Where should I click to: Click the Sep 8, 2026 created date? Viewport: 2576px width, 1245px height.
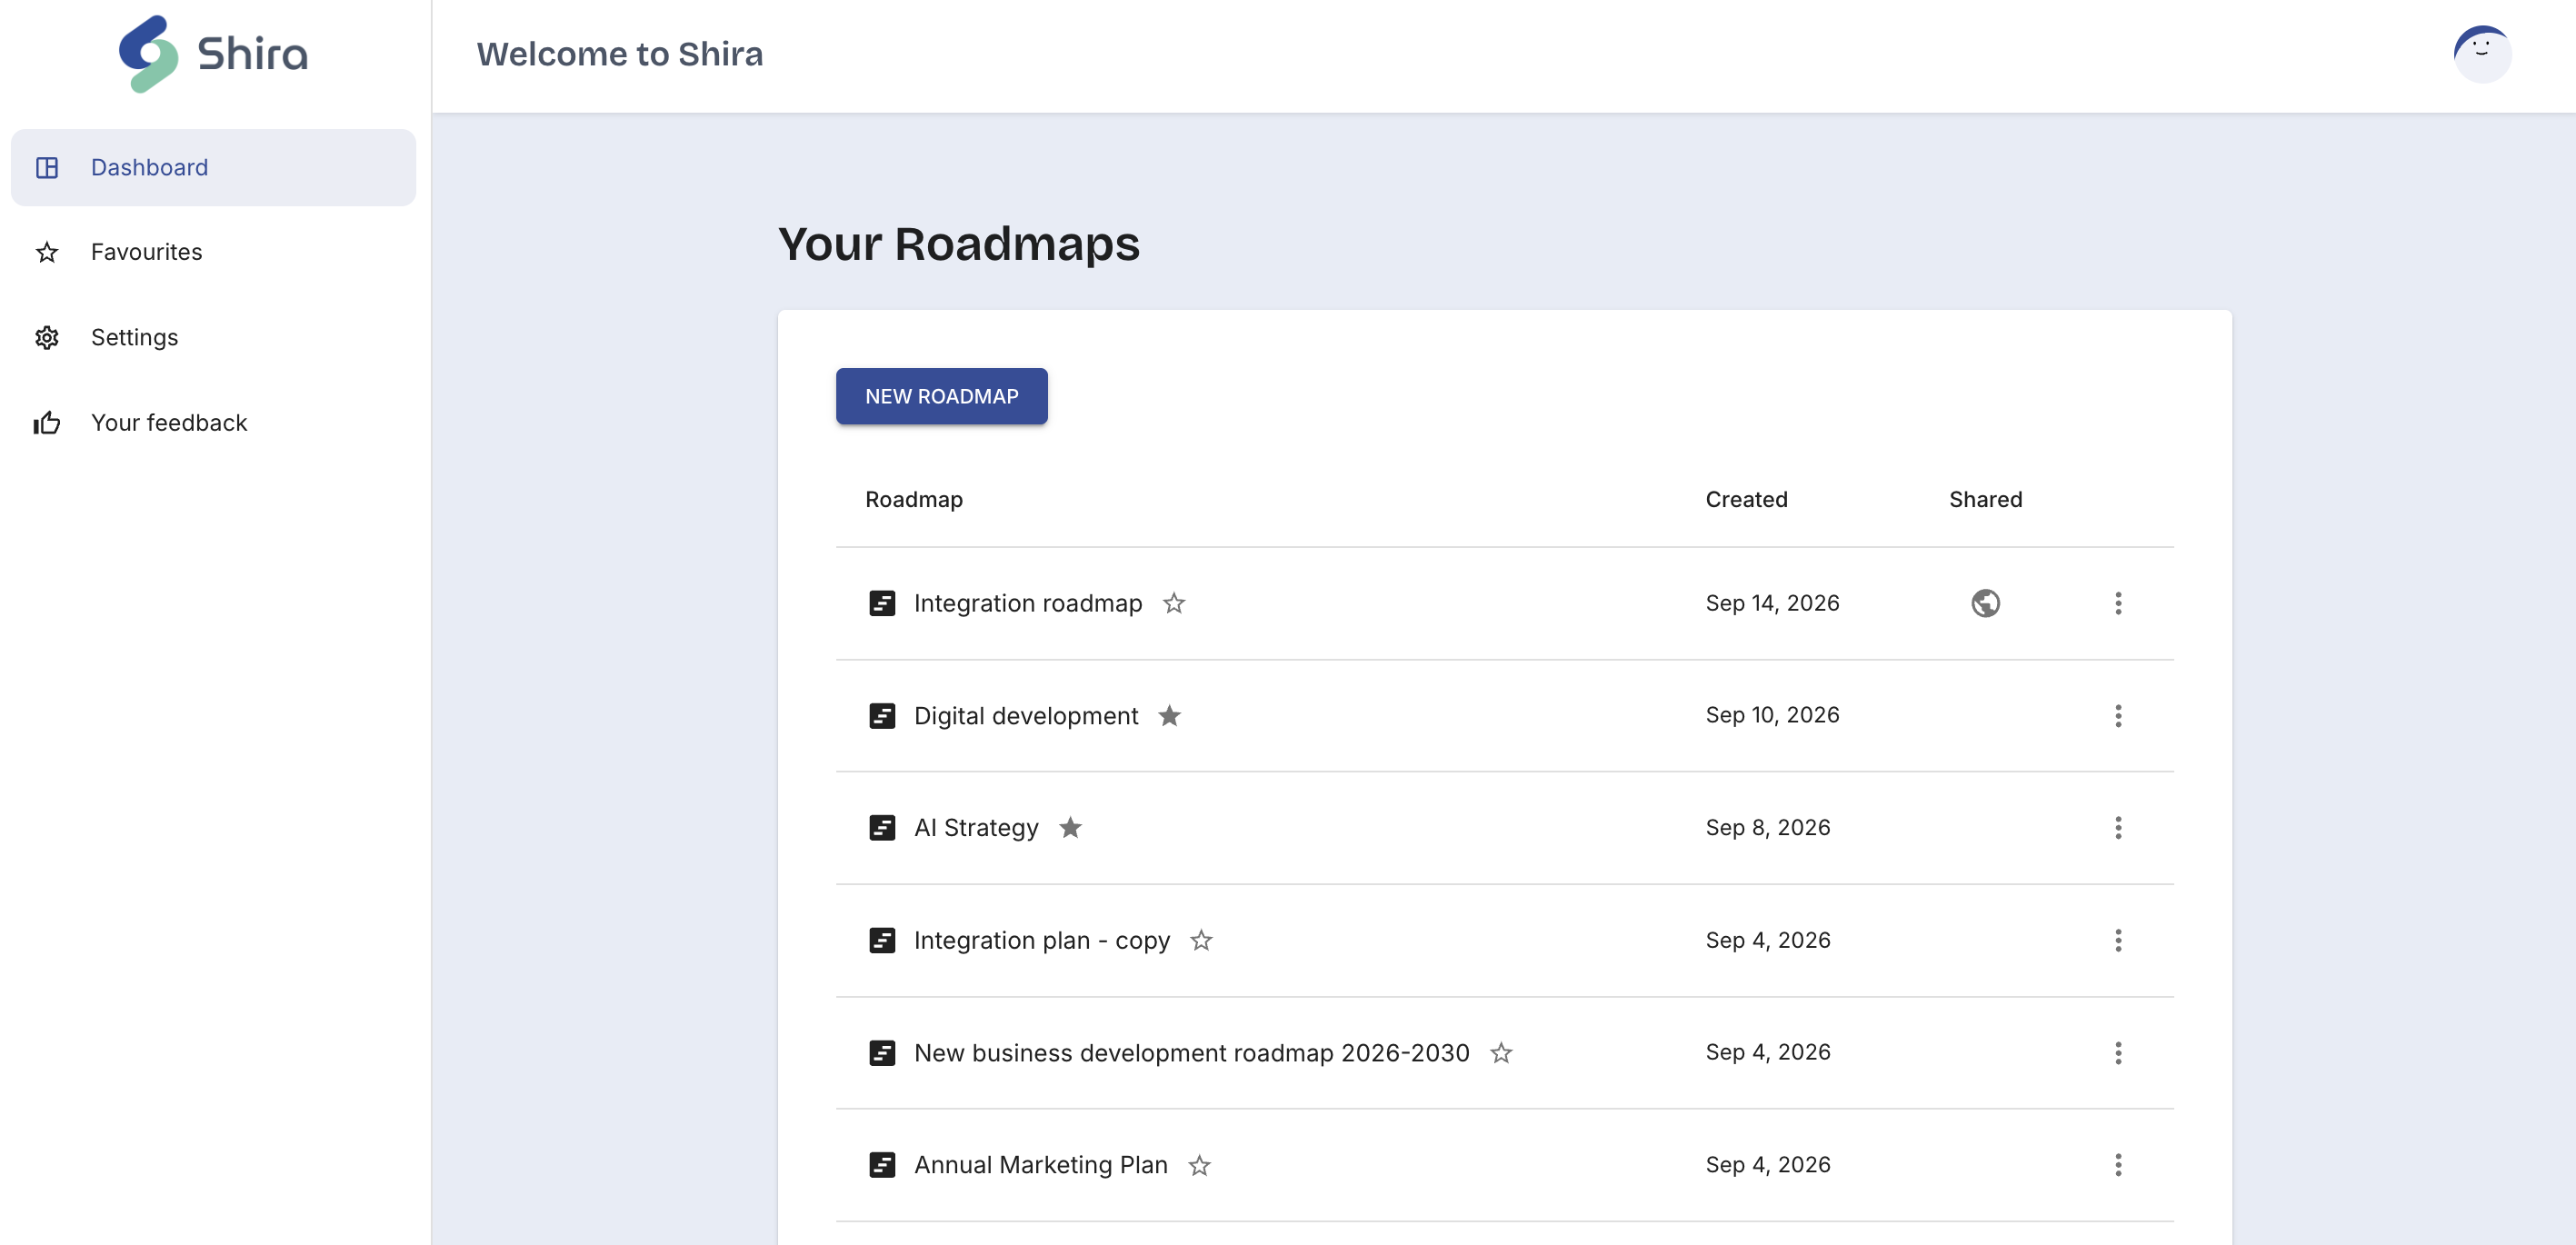pyautogui.click(x=1767, y=828)
